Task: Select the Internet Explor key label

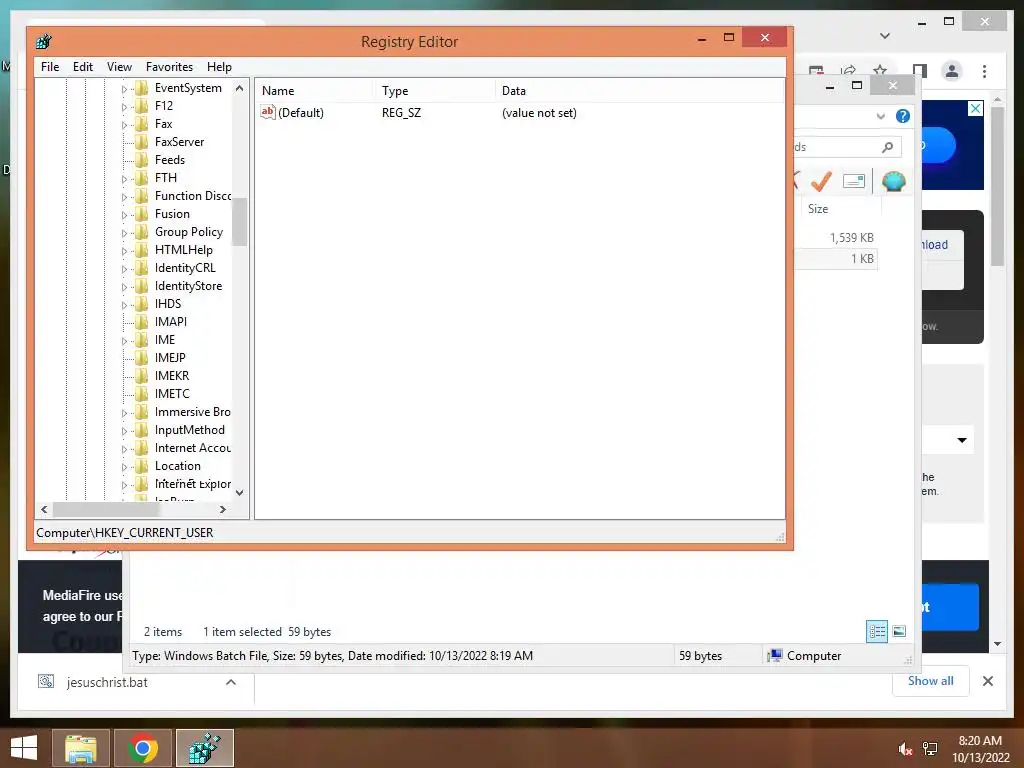Action: coord(193,484)
